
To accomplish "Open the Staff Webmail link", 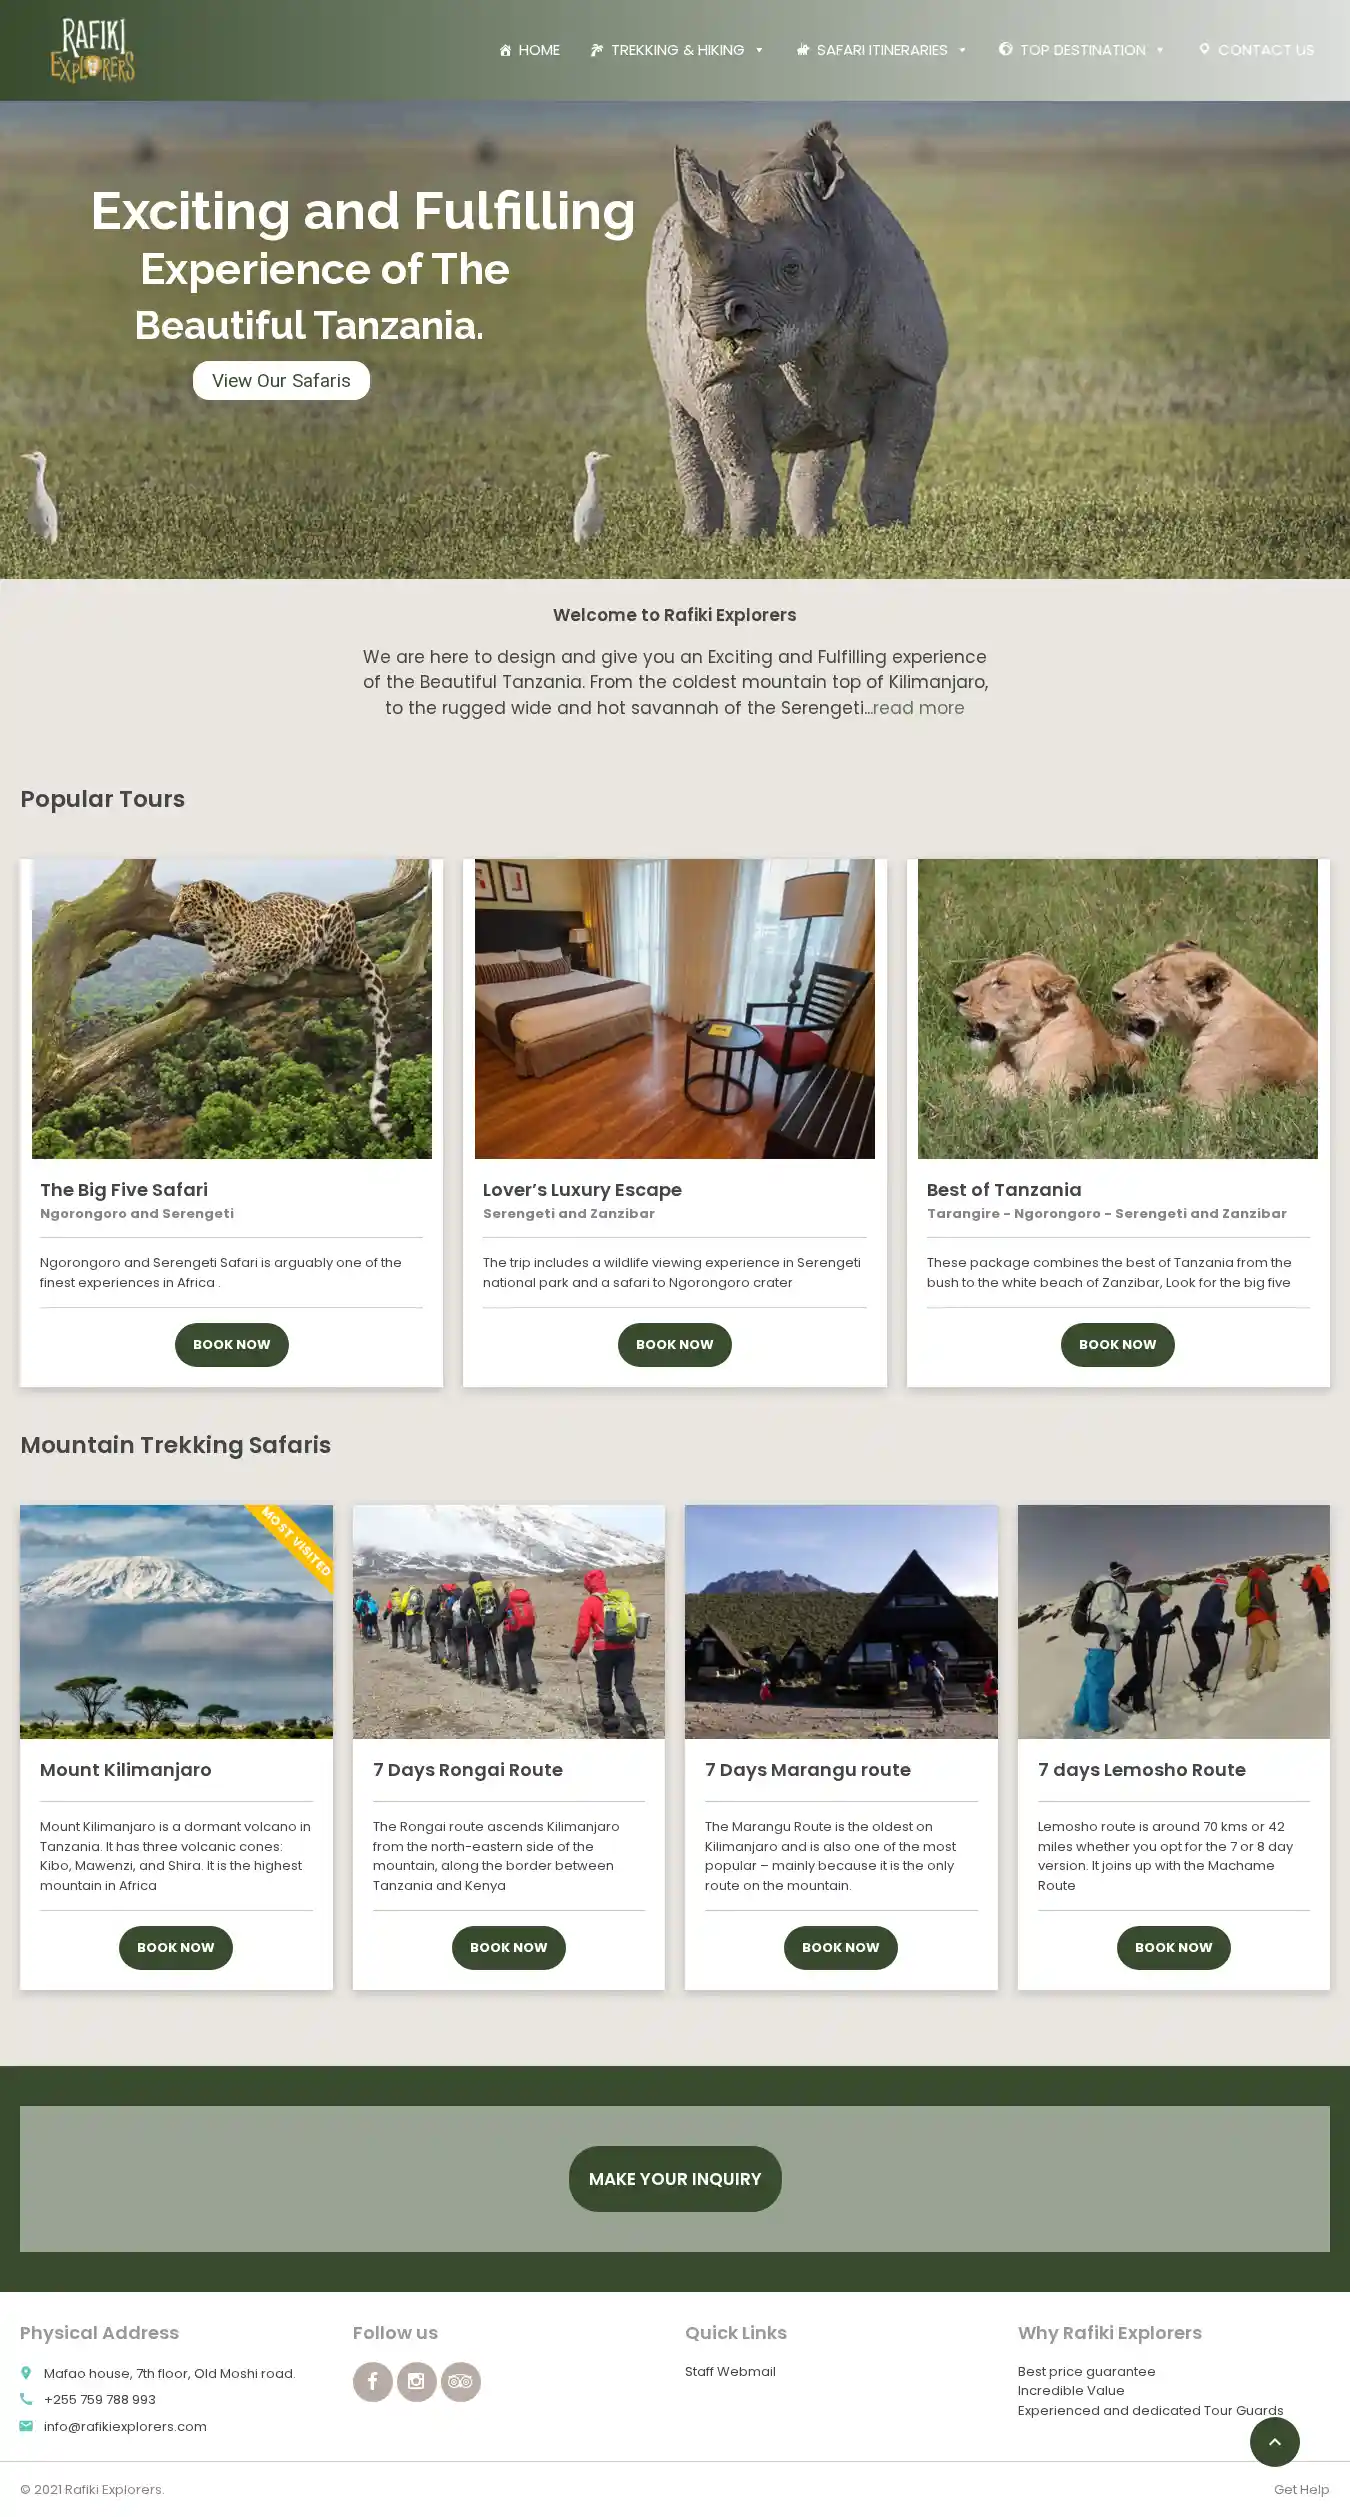I will pyautogui.click(x=730, y=2371).
